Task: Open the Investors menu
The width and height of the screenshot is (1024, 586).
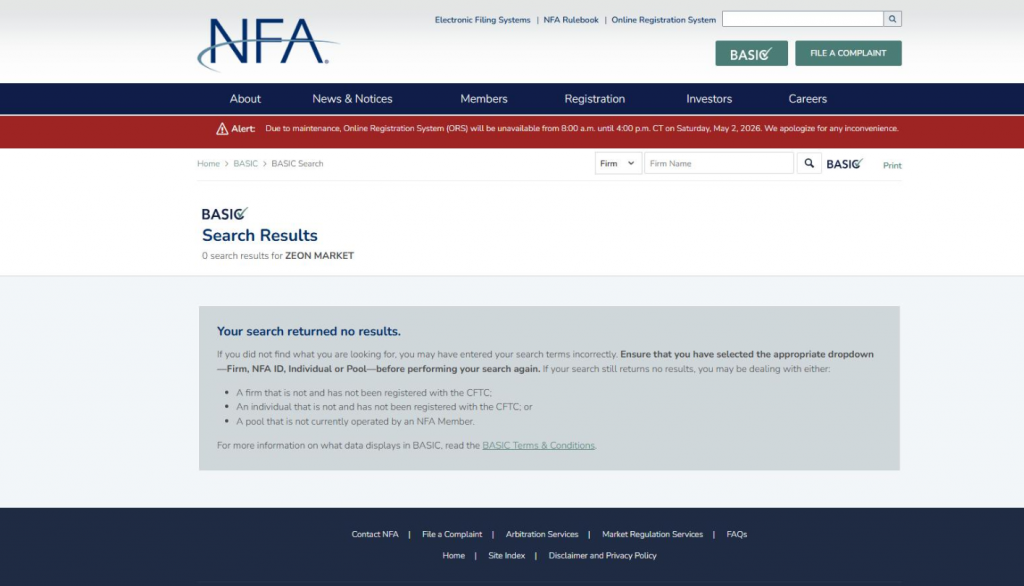Action: [709, 99]
